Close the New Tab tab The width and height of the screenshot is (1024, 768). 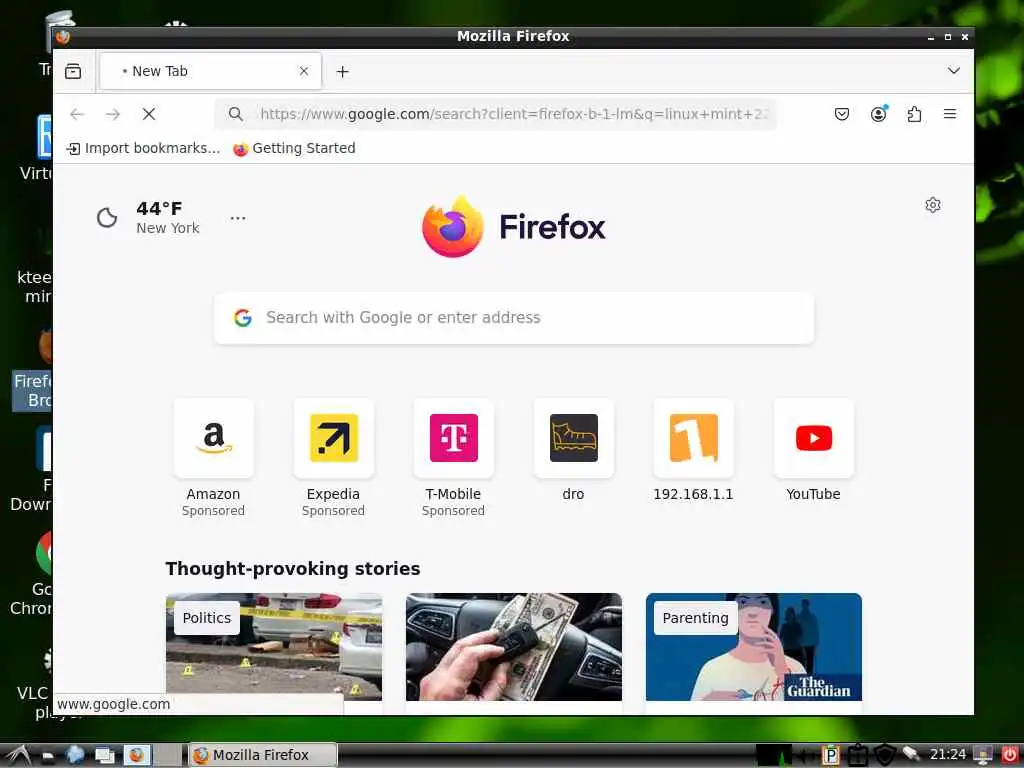(304, 71)
